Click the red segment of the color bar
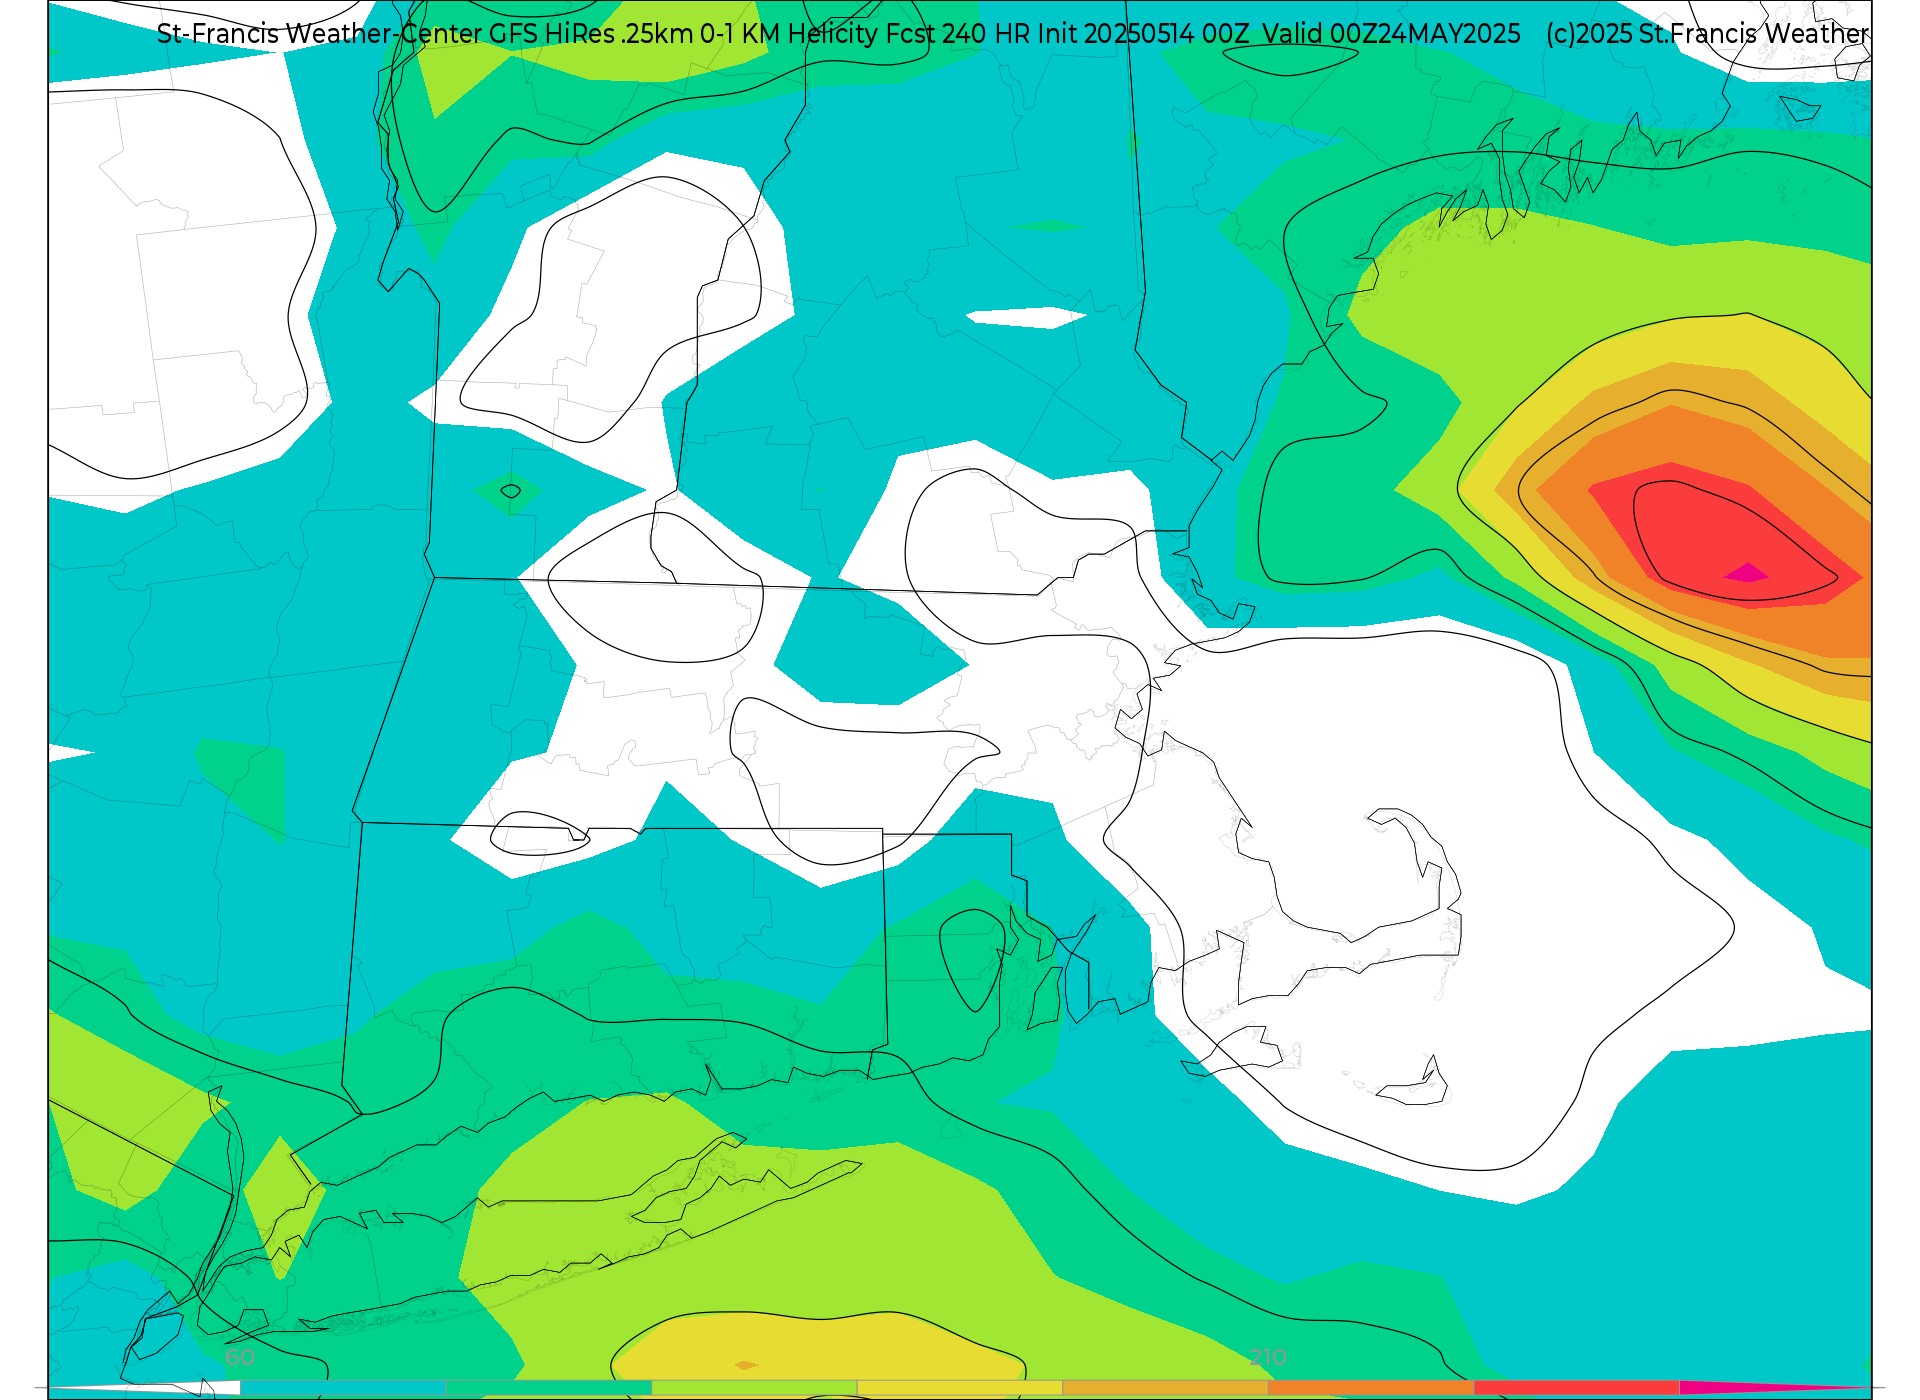The image size is (1920, 1400). pos(1577,1388)
